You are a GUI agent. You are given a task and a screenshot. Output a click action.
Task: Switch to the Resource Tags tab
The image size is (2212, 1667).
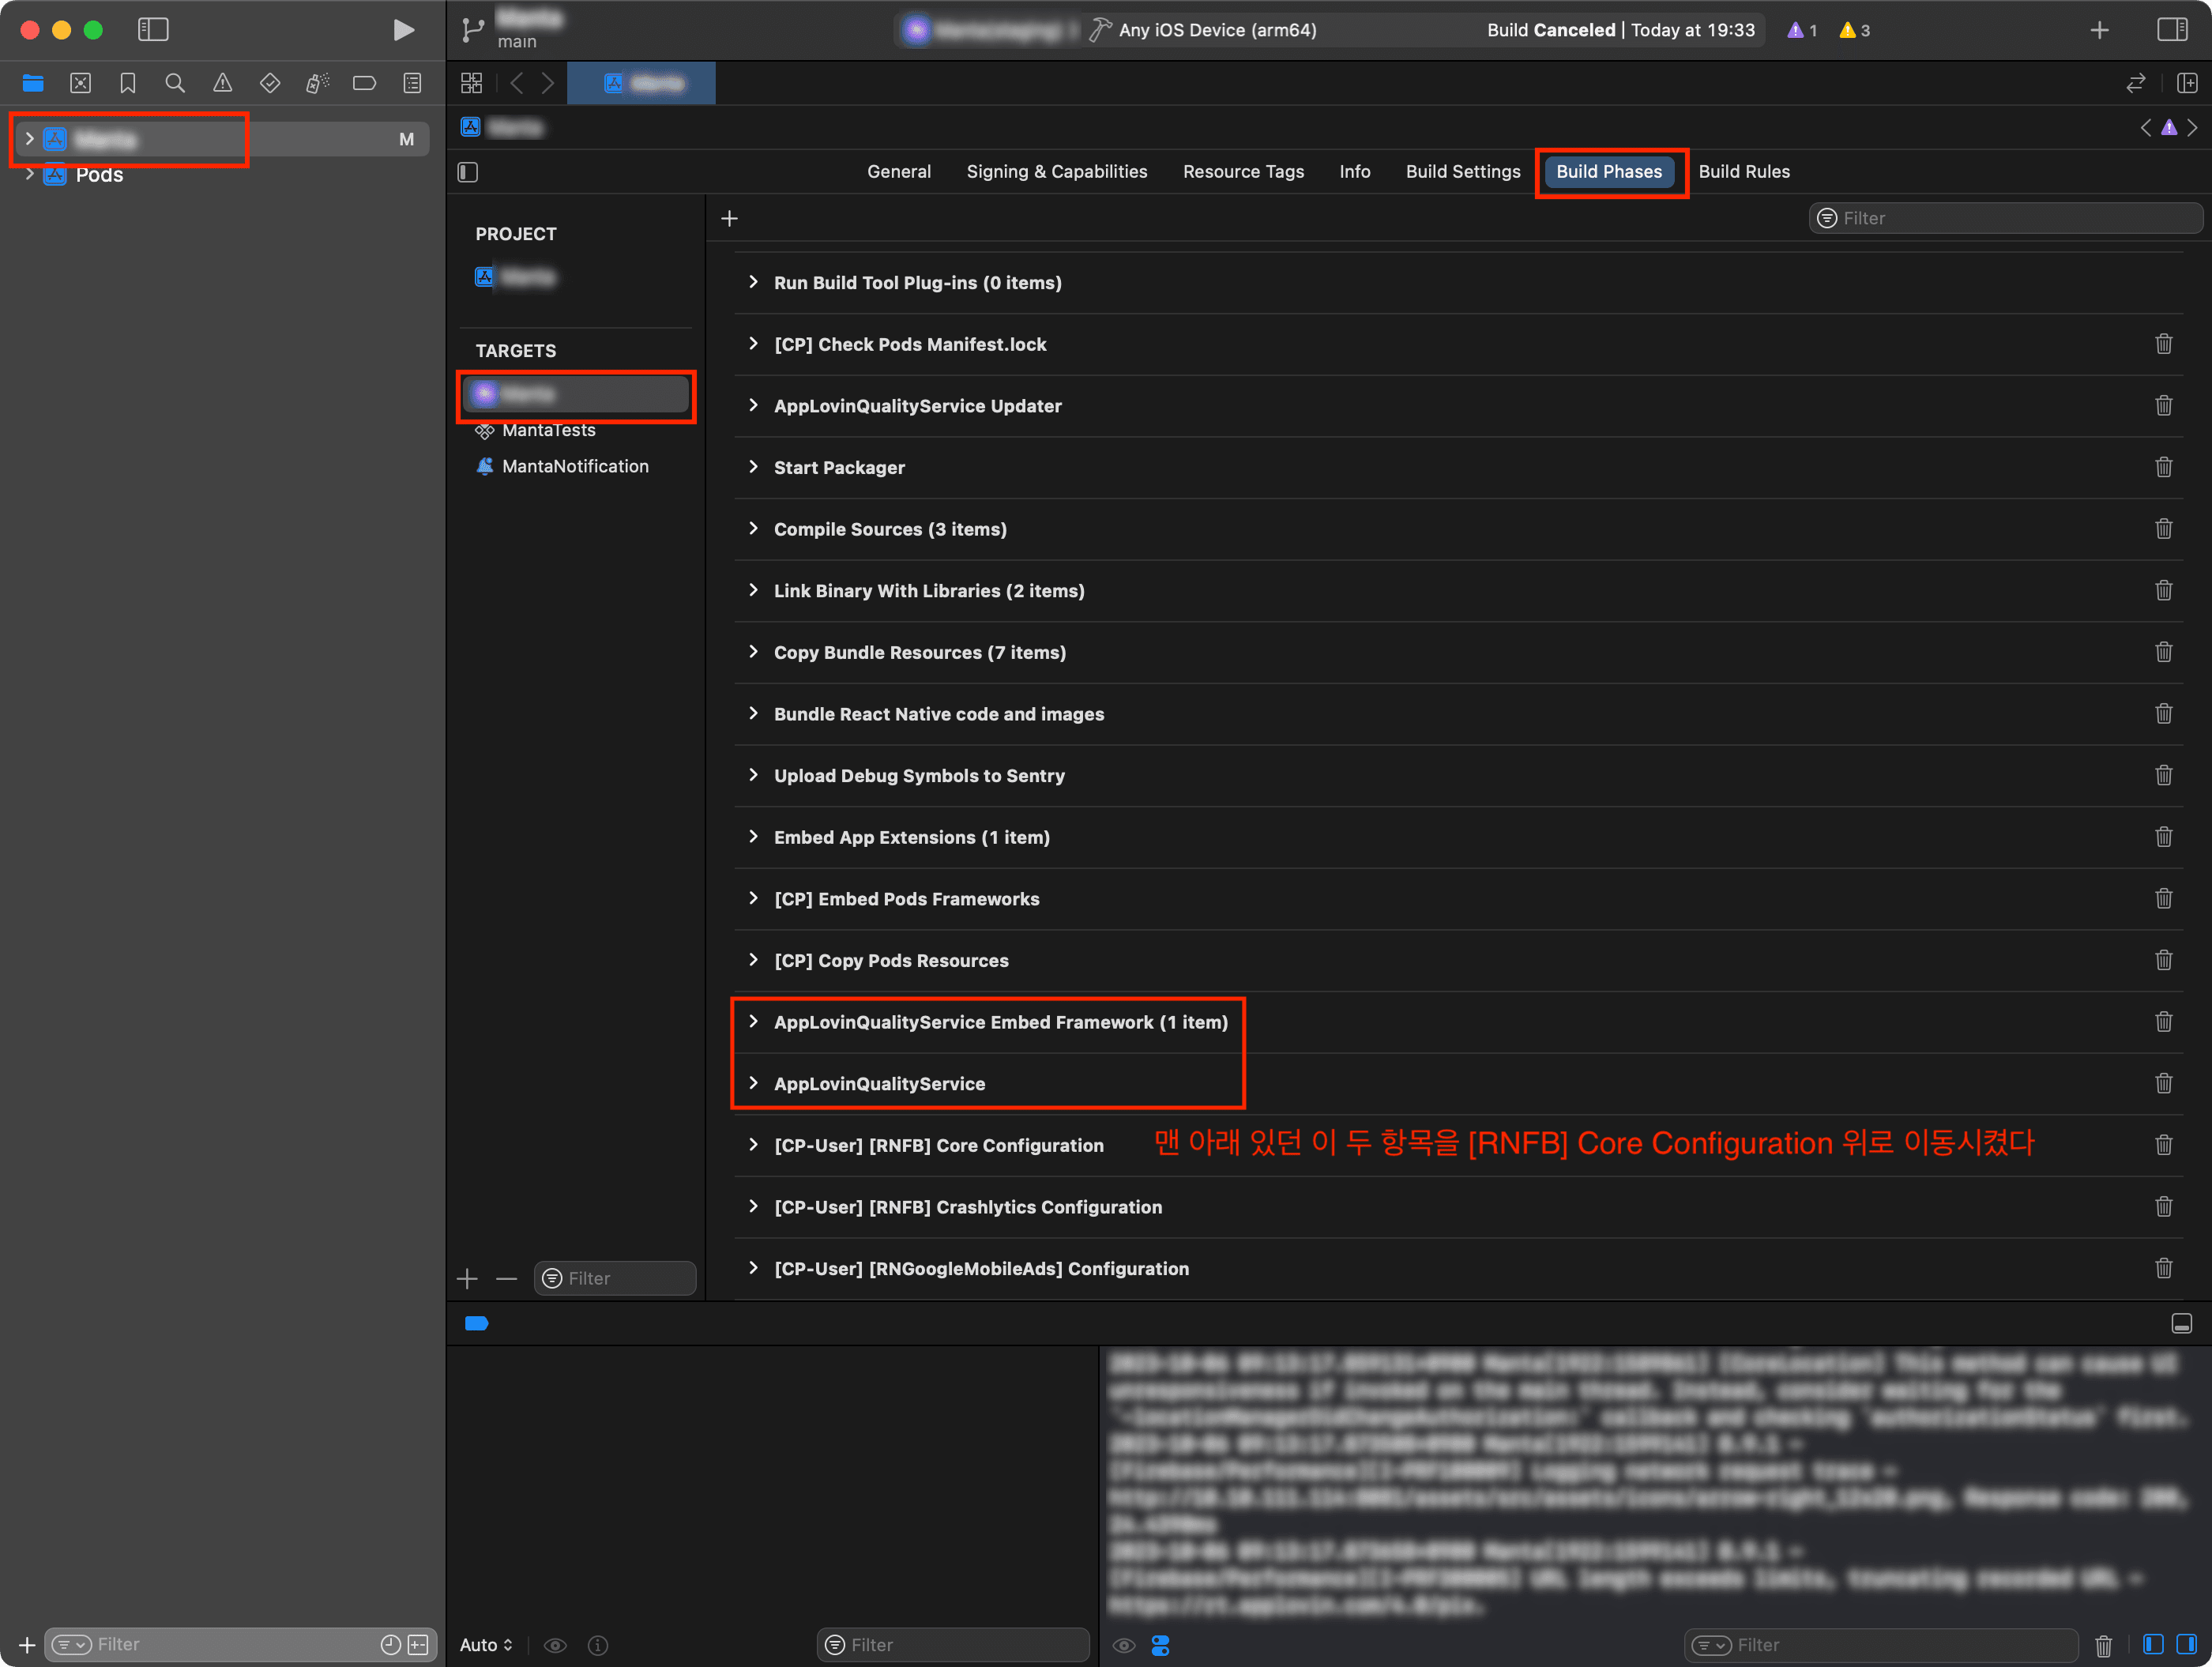(x=1243, y=172)
